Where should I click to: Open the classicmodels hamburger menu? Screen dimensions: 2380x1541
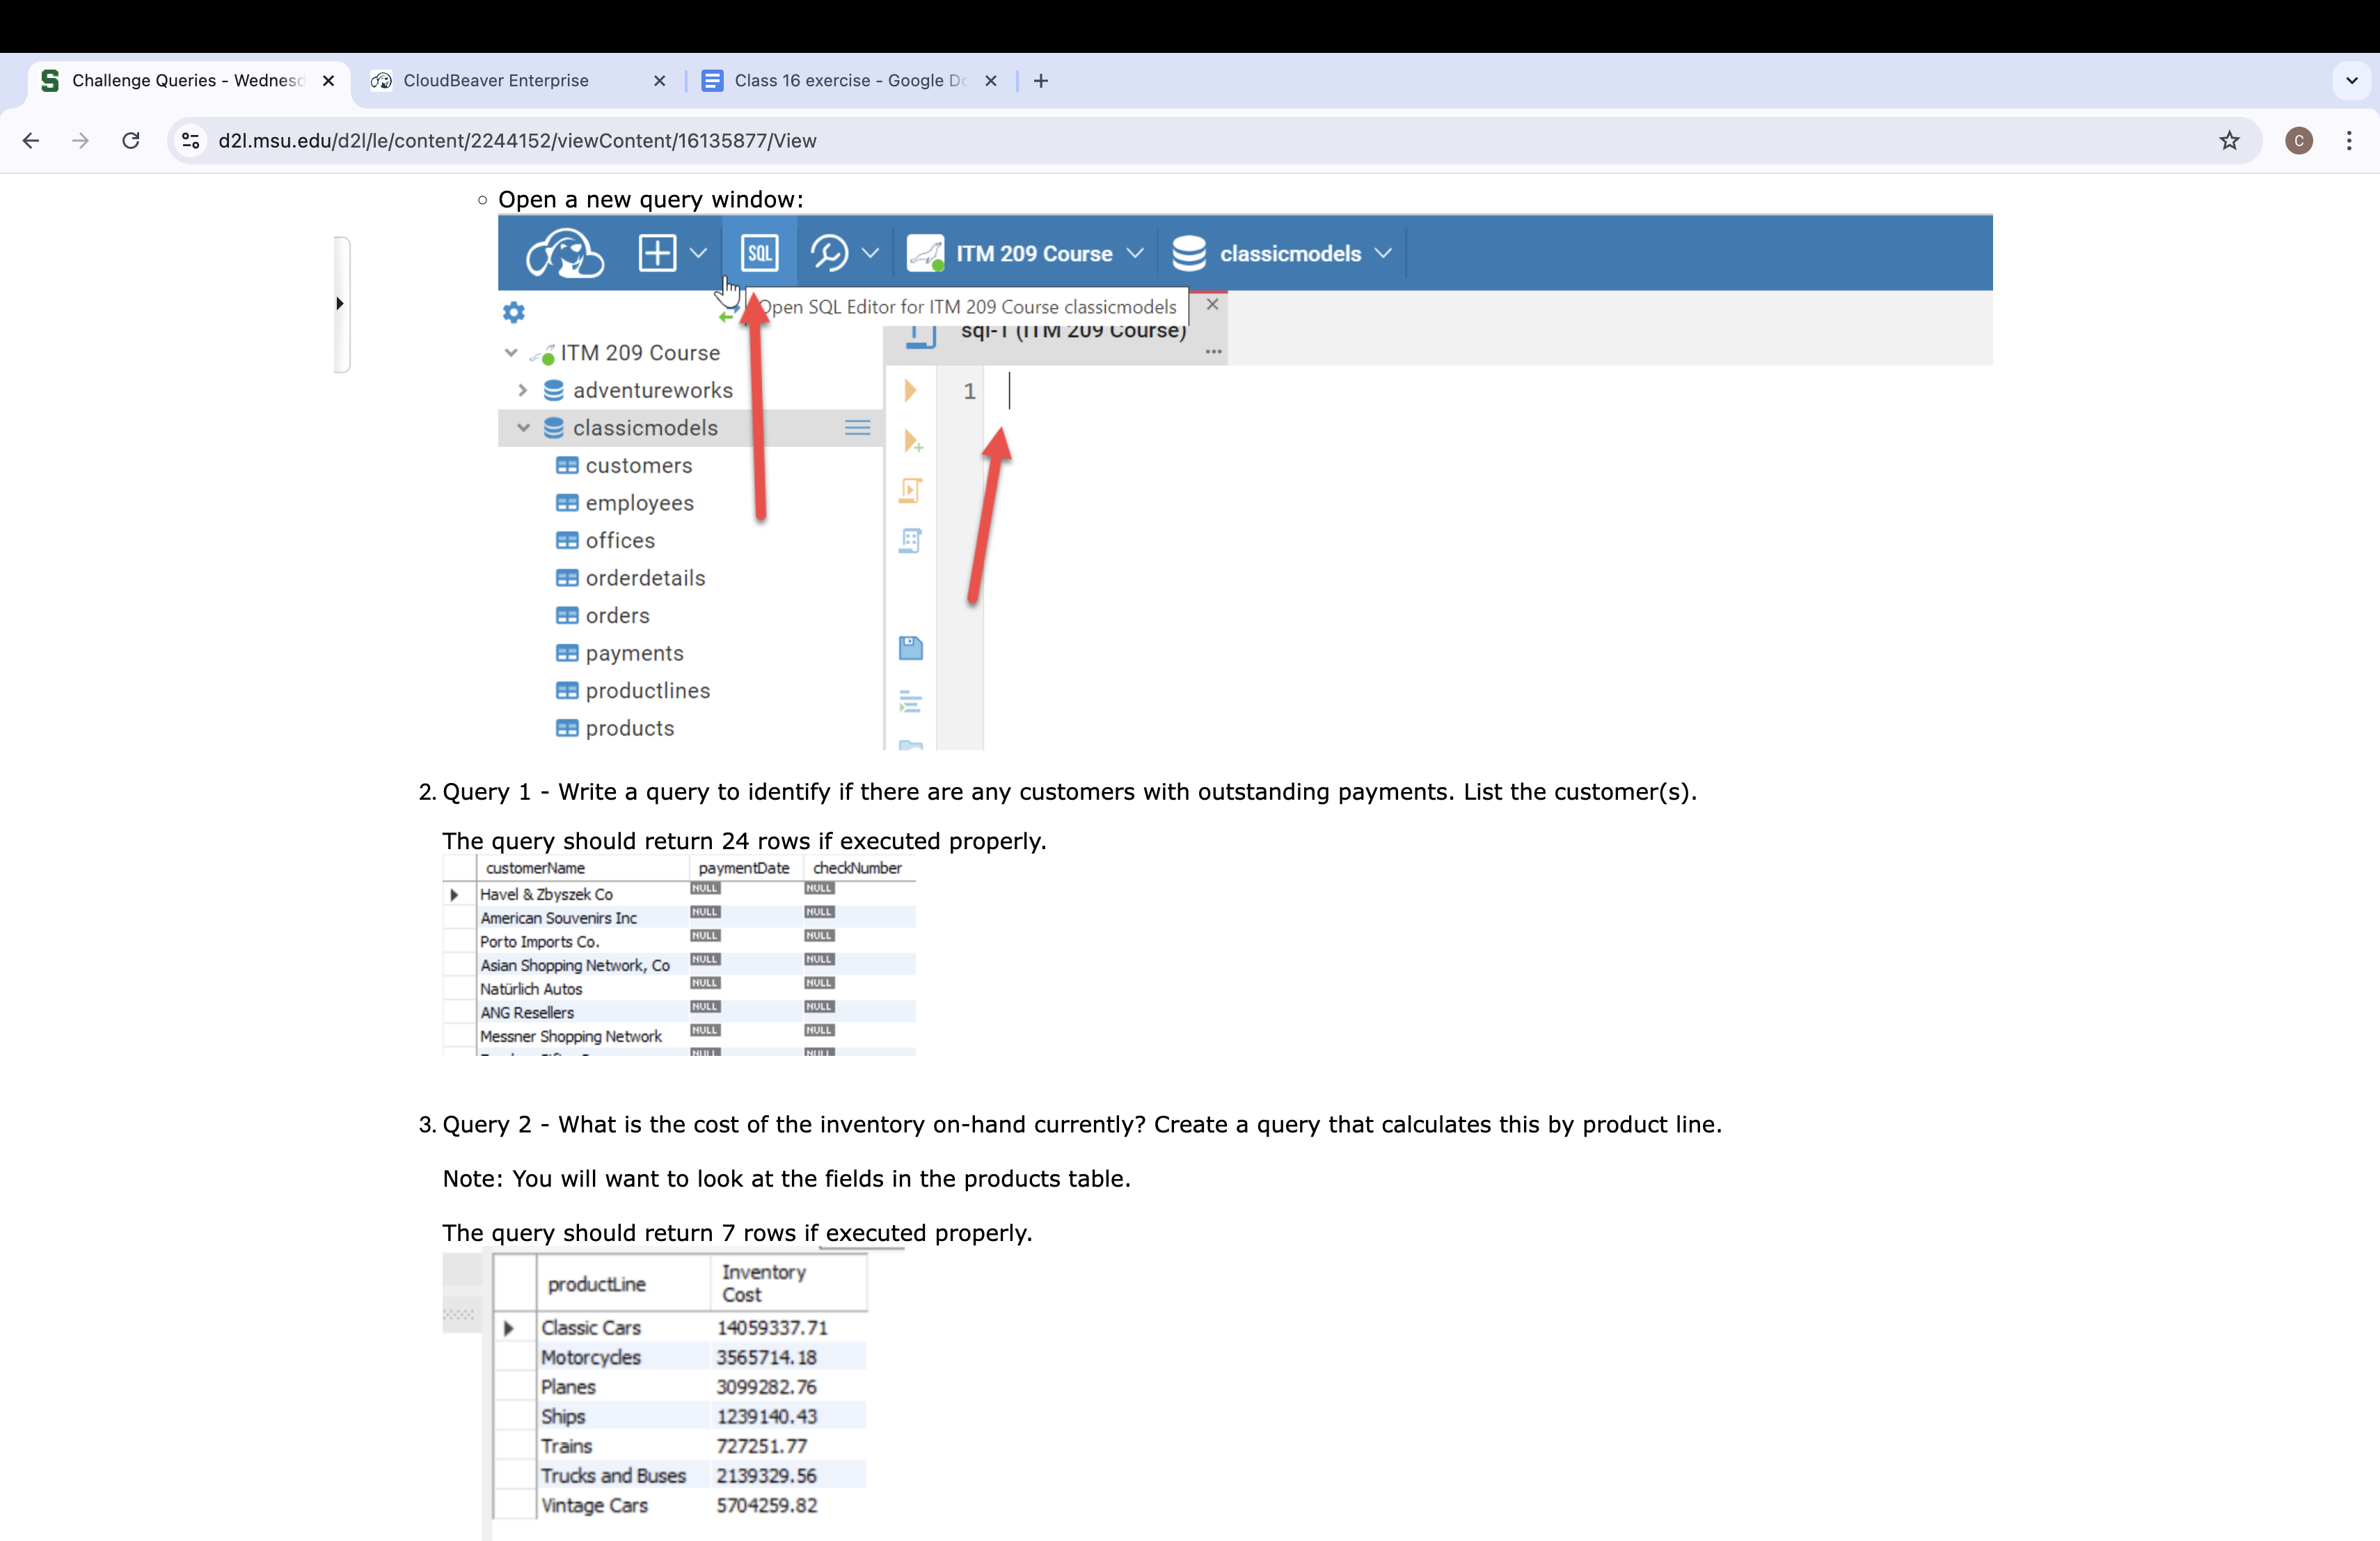(x=856, y=427)
